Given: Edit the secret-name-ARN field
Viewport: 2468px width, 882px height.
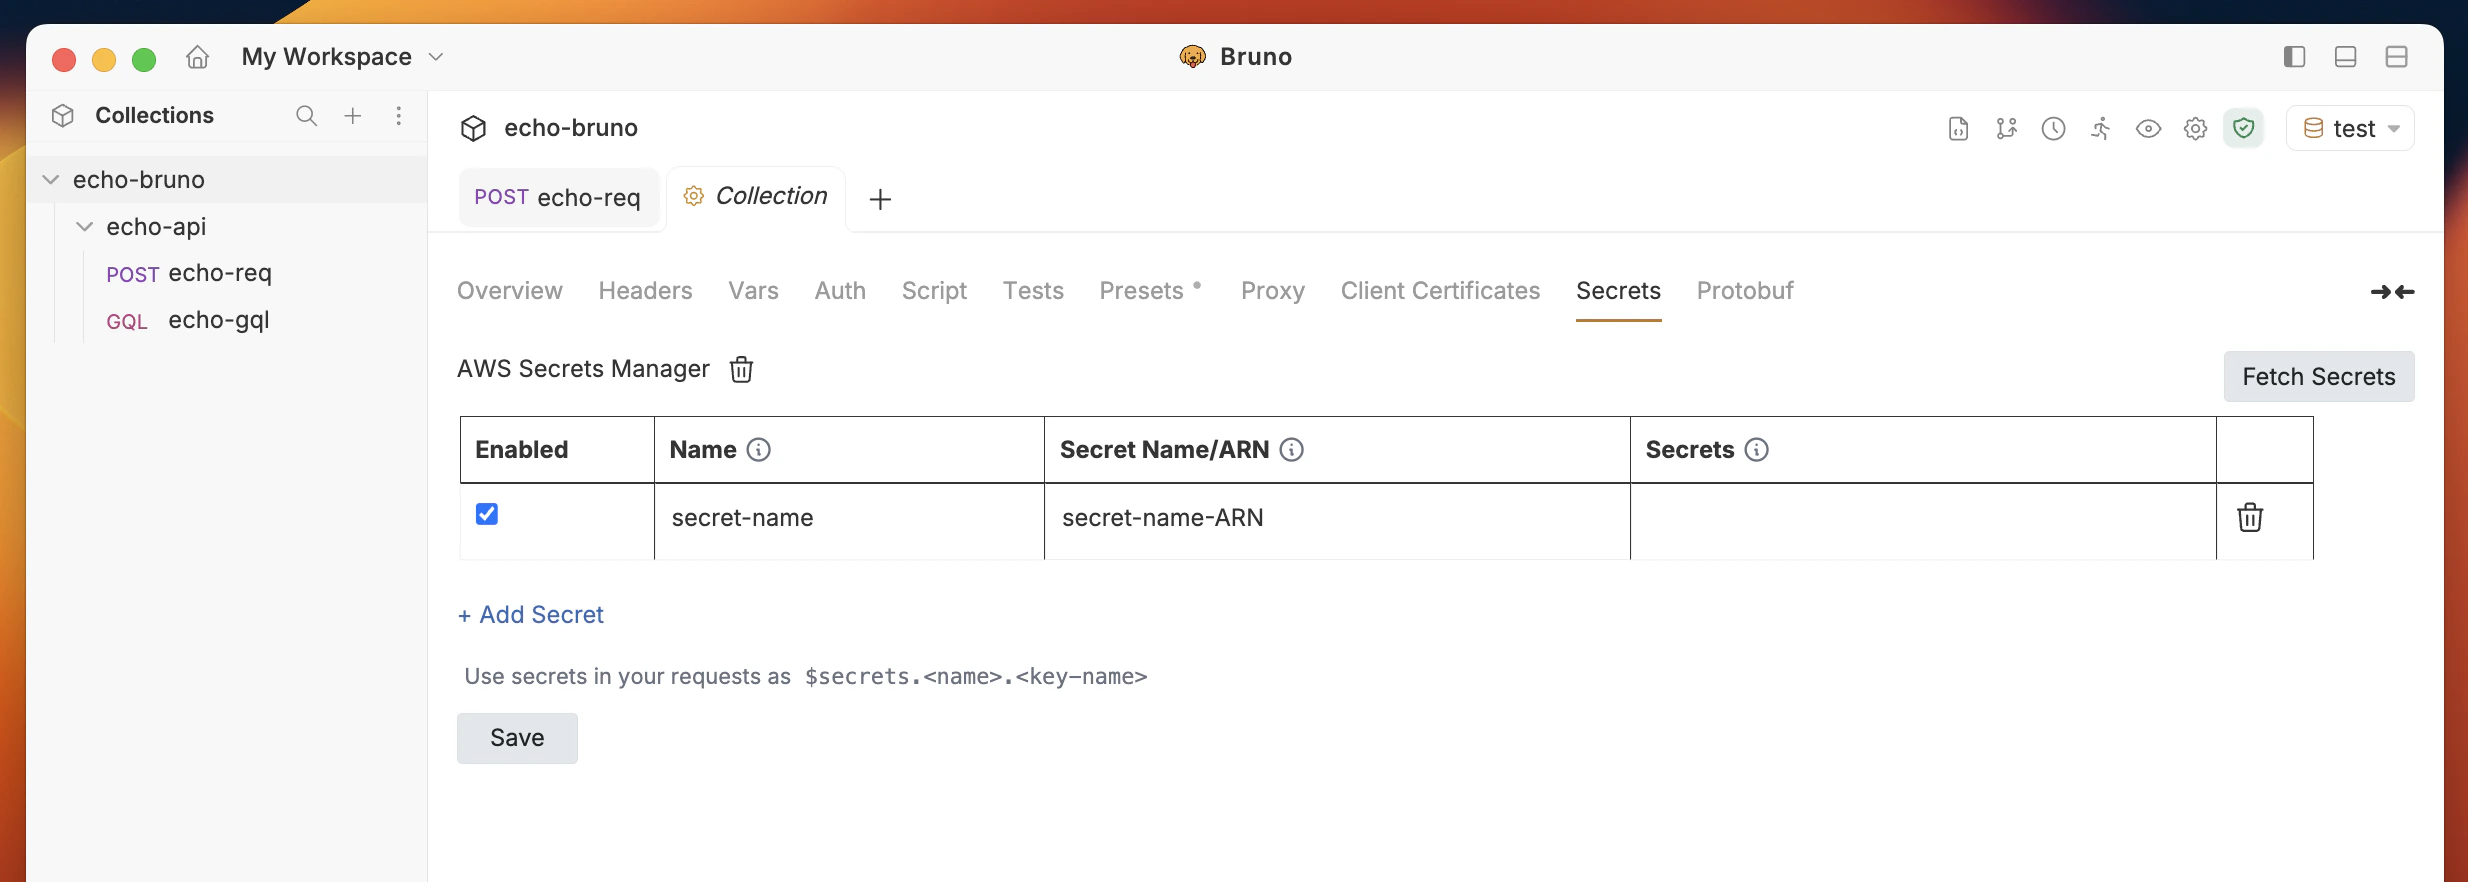Looking at the screenshot, I should click(1337, 518).
